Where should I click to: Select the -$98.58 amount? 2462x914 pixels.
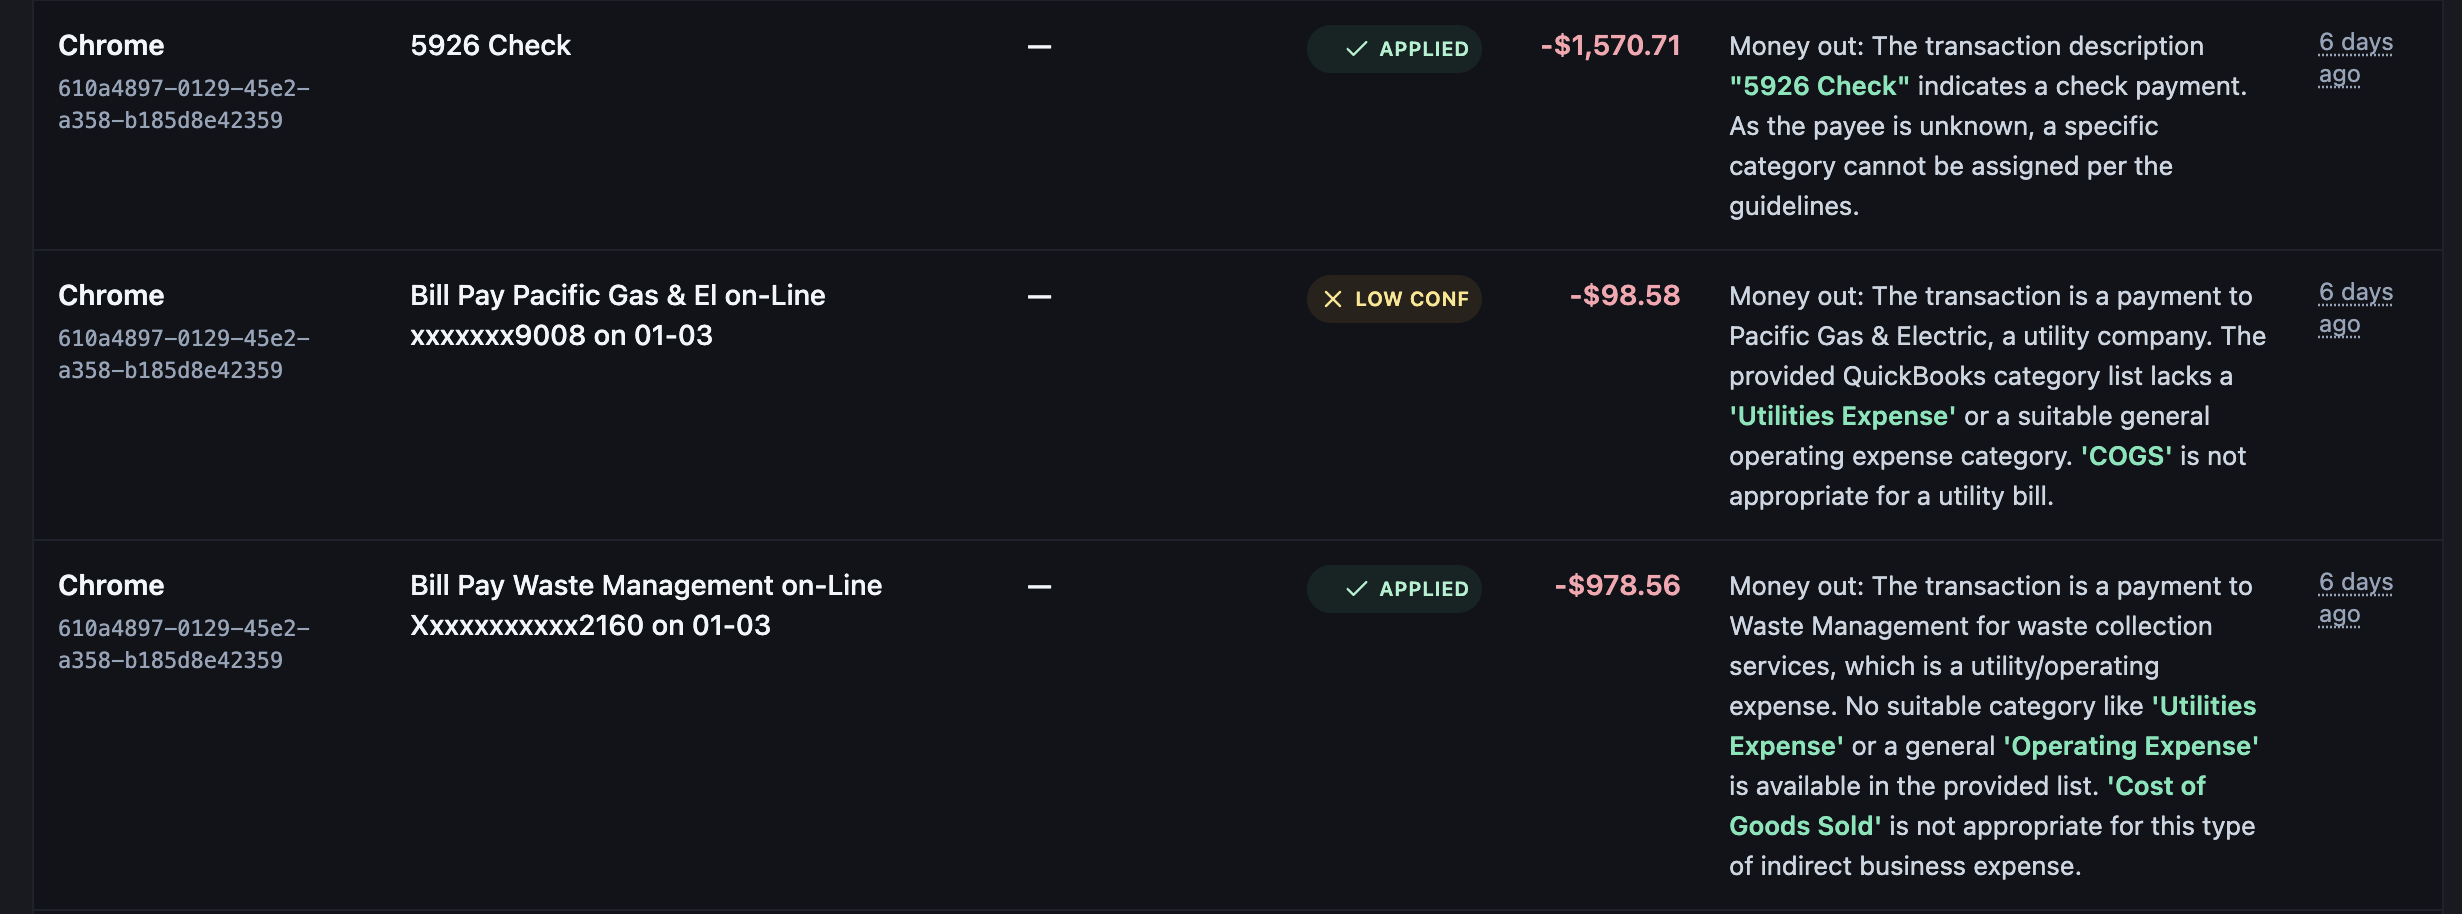[1625, 296]
